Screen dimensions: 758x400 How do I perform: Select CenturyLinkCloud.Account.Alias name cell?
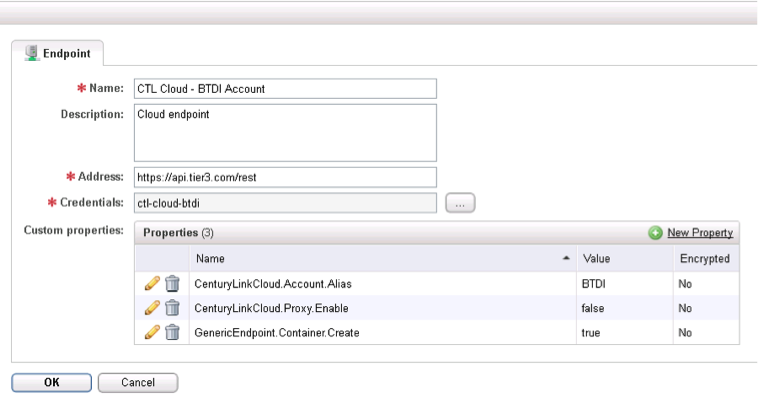click(x=383, y=283)
